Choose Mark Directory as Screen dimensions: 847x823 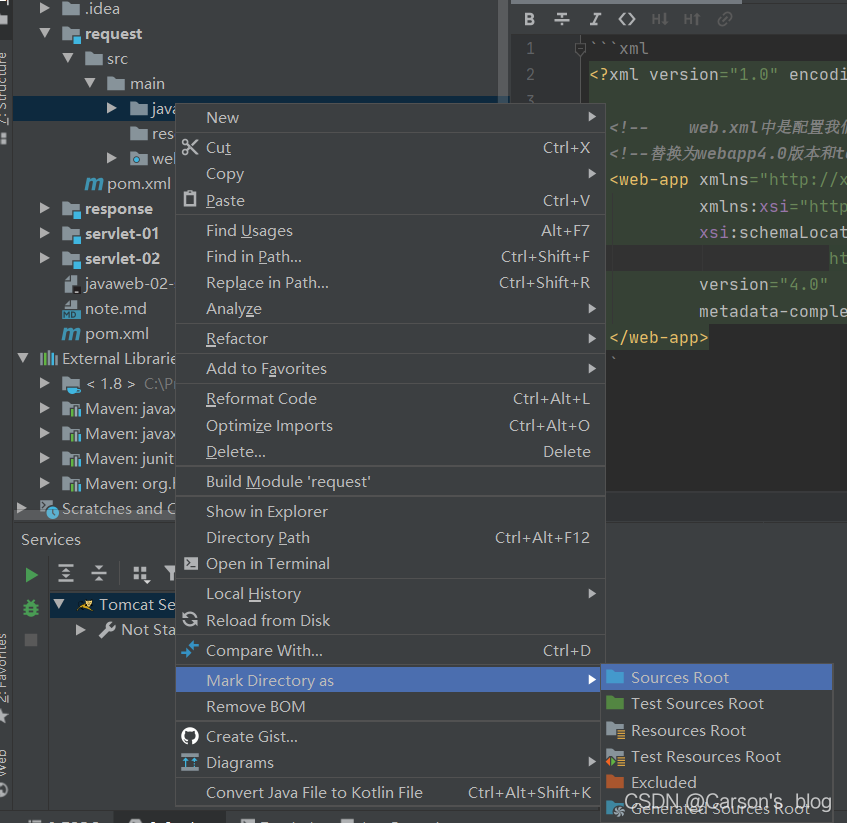388,680
